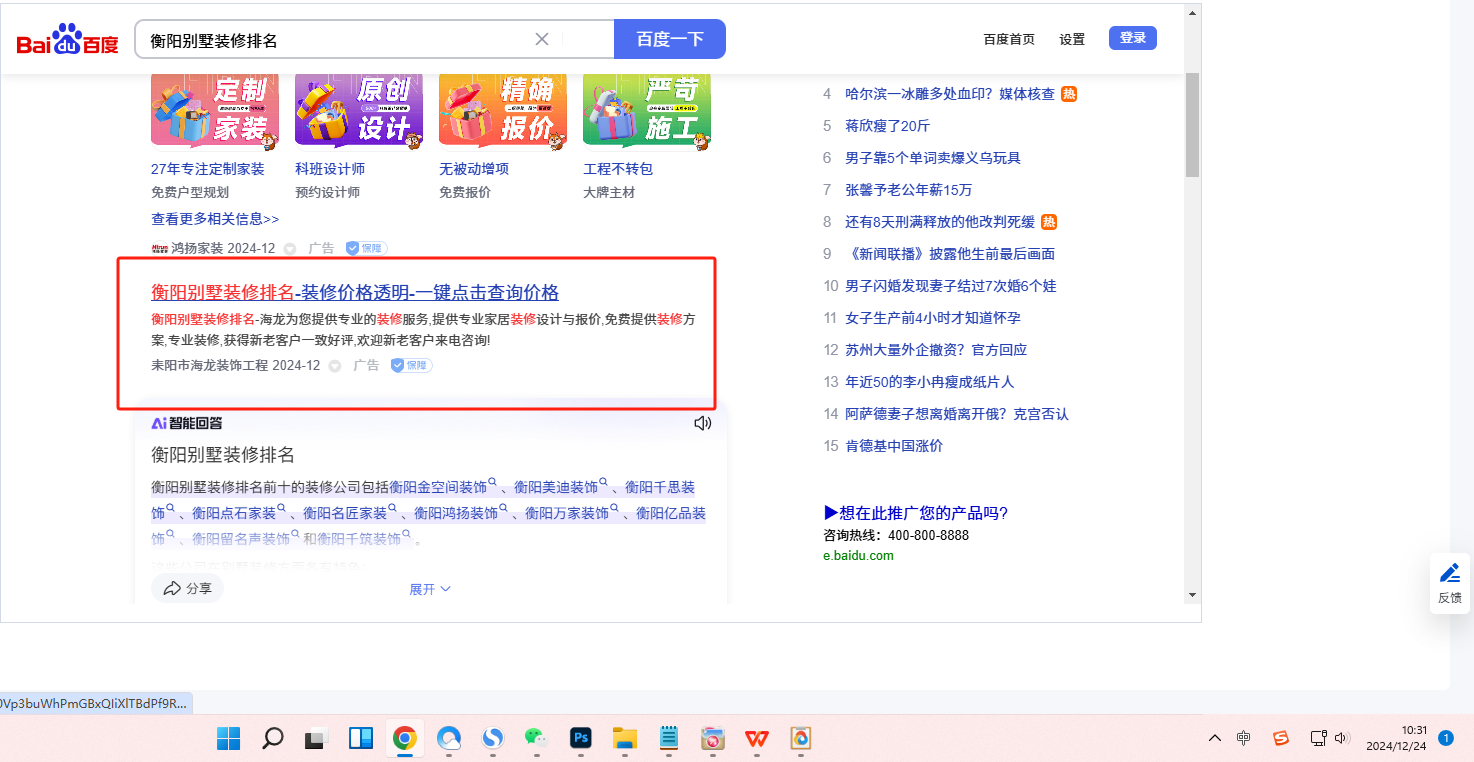Go to 百度首页 in the header

pos(1009,39)
